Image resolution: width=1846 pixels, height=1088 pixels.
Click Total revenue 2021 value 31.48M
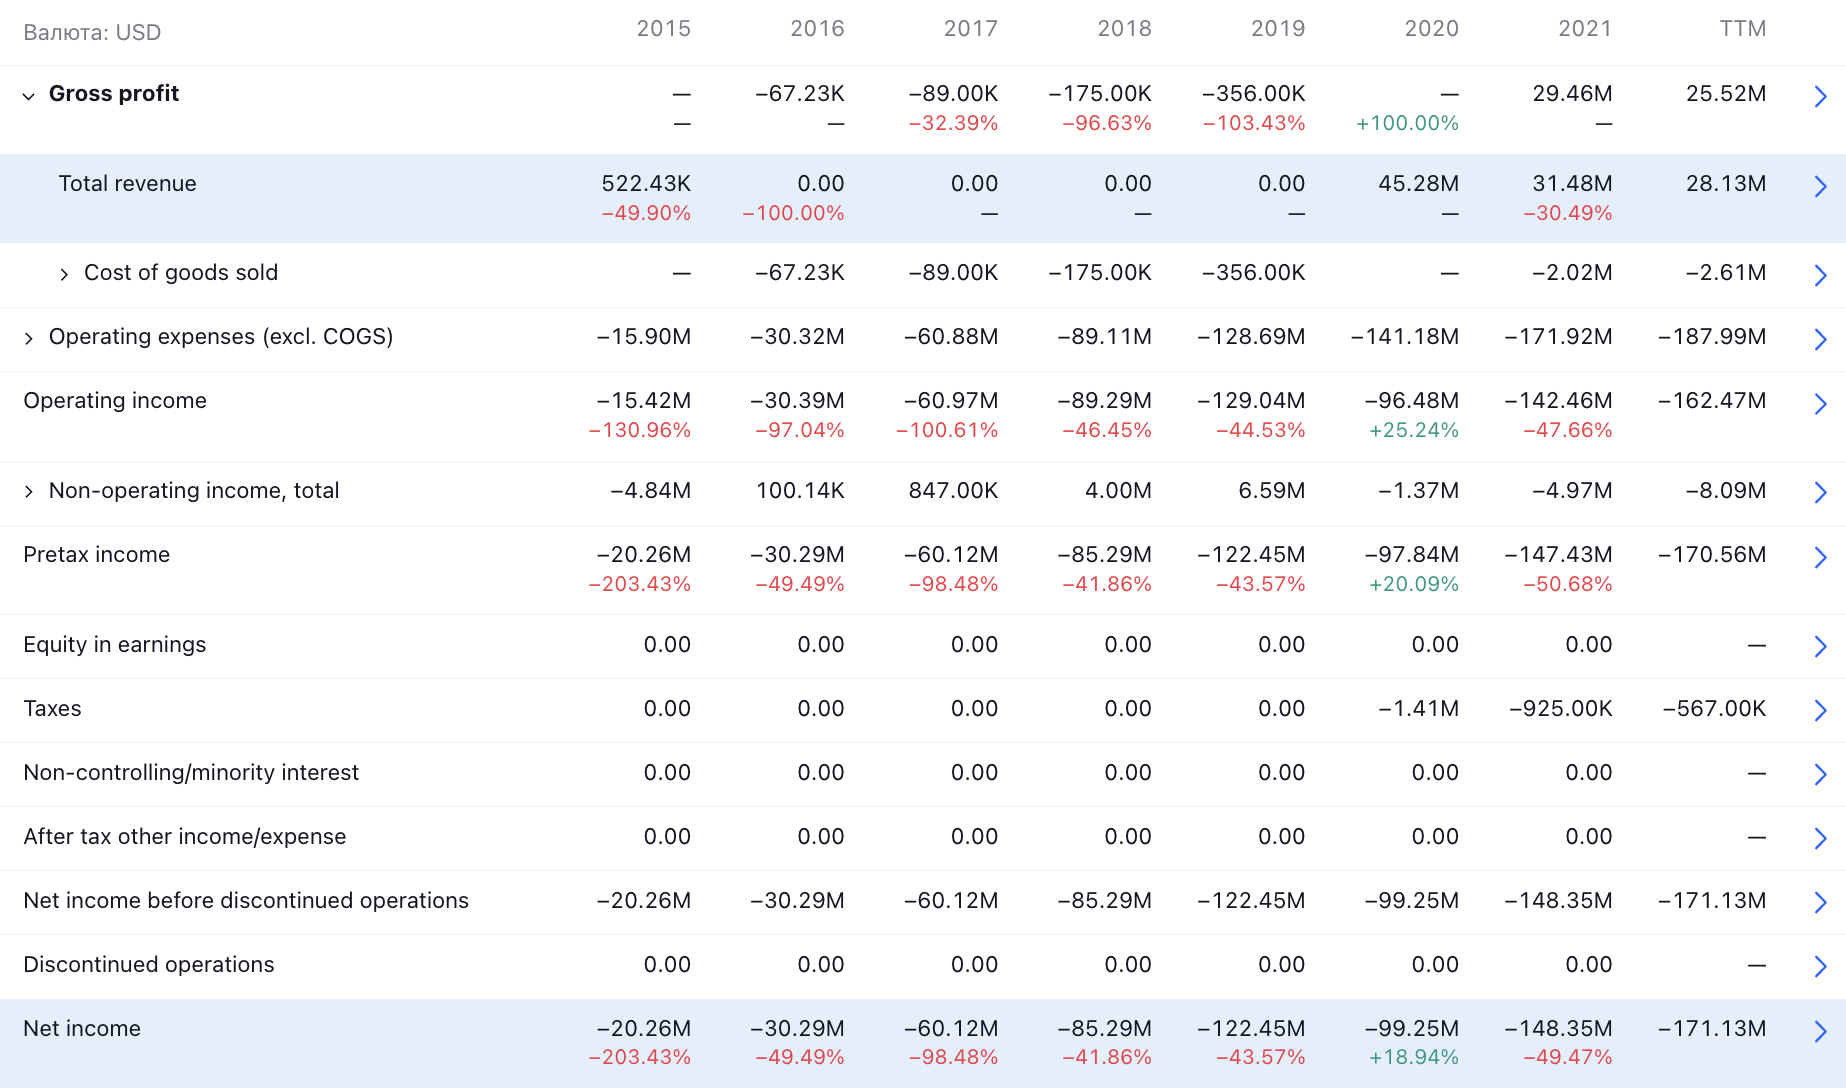coord(1572,184)
